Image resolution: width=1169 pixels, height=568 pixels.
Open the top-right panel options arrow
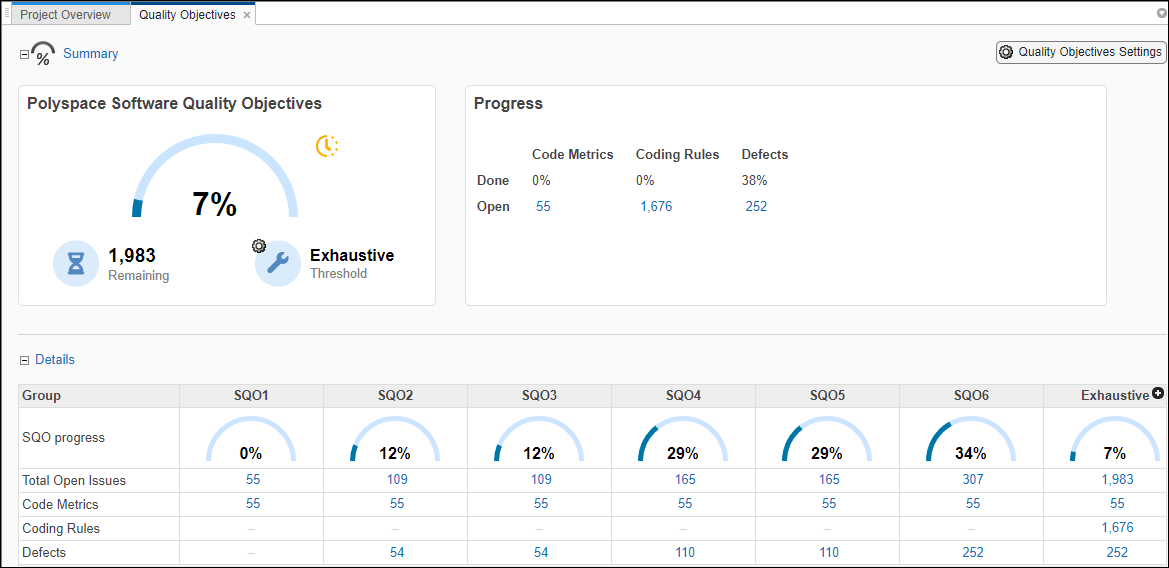[x=1161, y=14]
